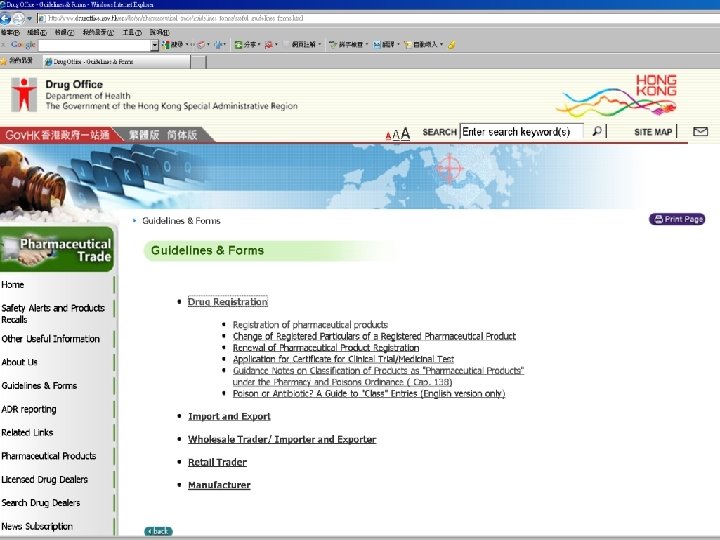Click the Google Toolbar AutoFill button
This screenshot has width=720, height=540.
423,45
